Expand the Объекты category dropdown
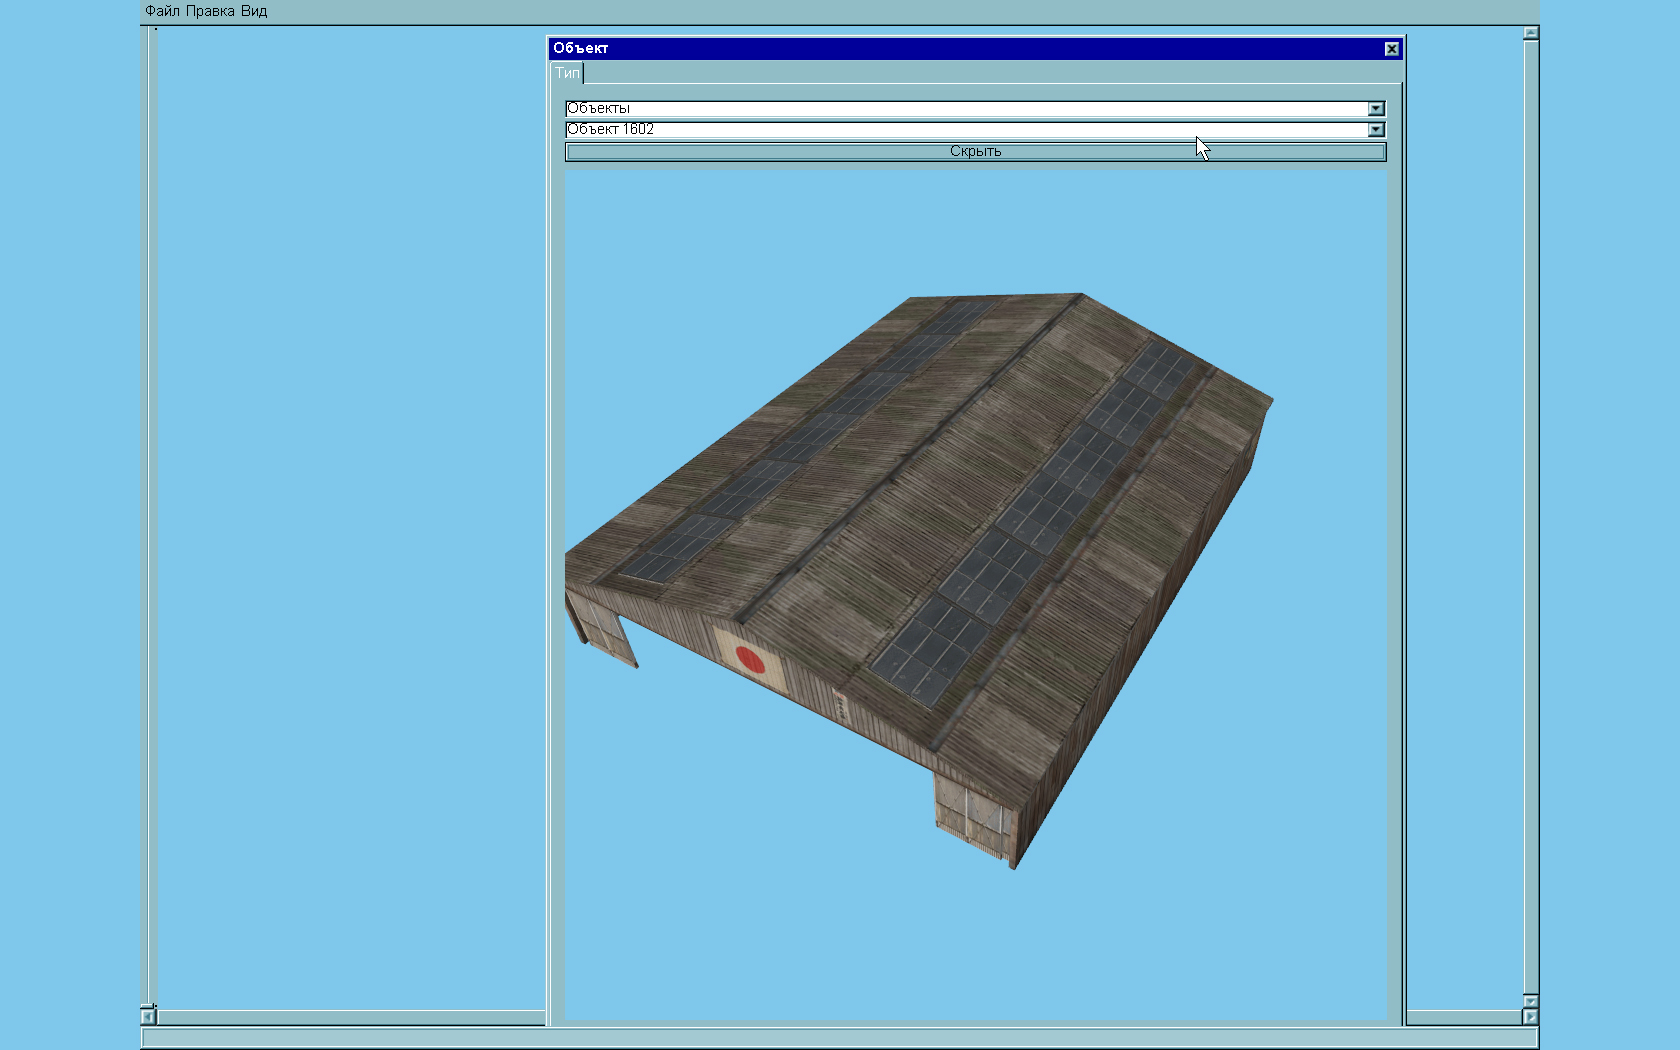Viewport: 1680px width, 1050px height. [x=1376, y=109]
